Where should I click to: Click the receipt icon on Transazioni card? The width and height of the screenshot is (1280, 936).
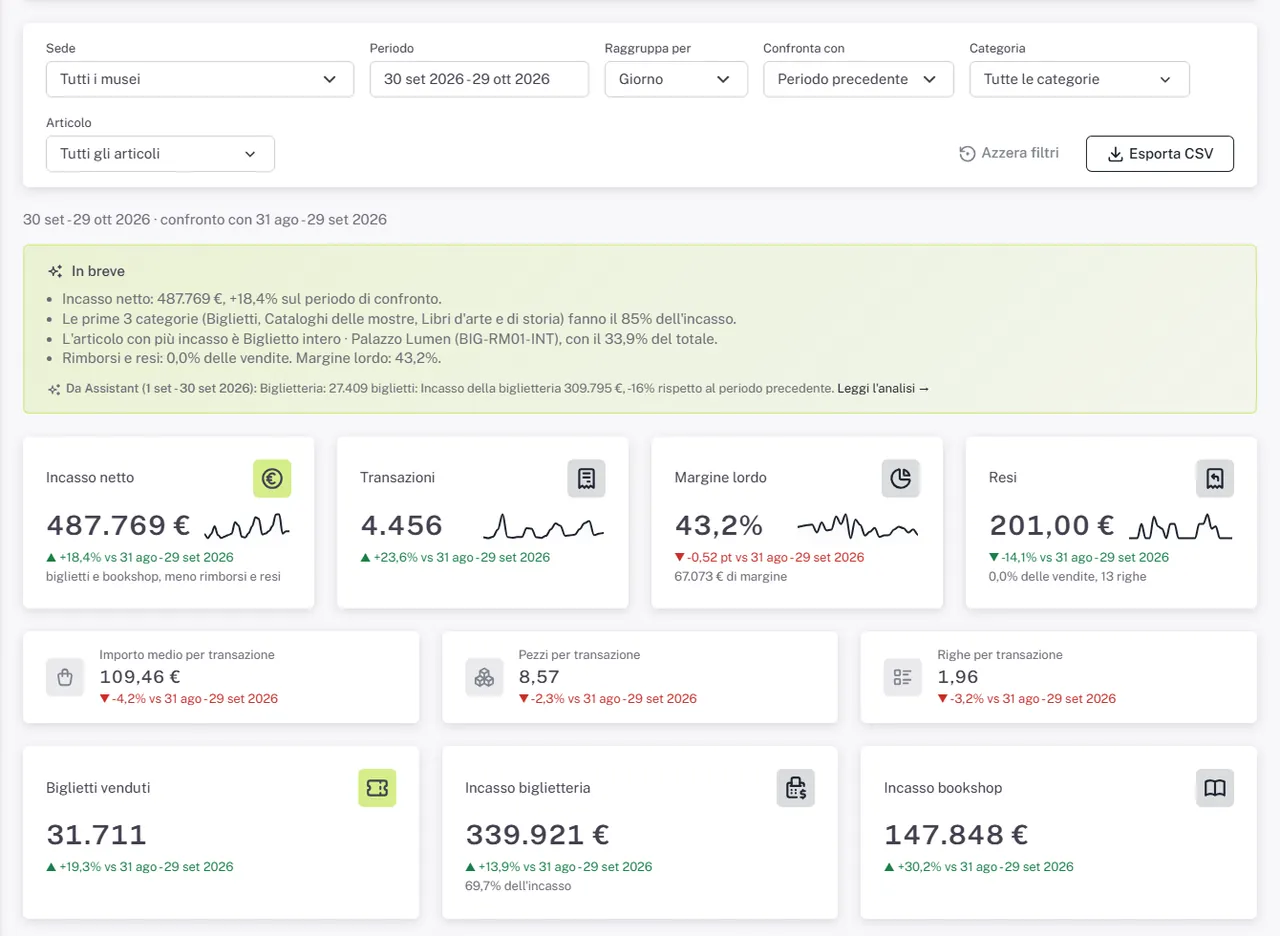(x=586, y=479)
